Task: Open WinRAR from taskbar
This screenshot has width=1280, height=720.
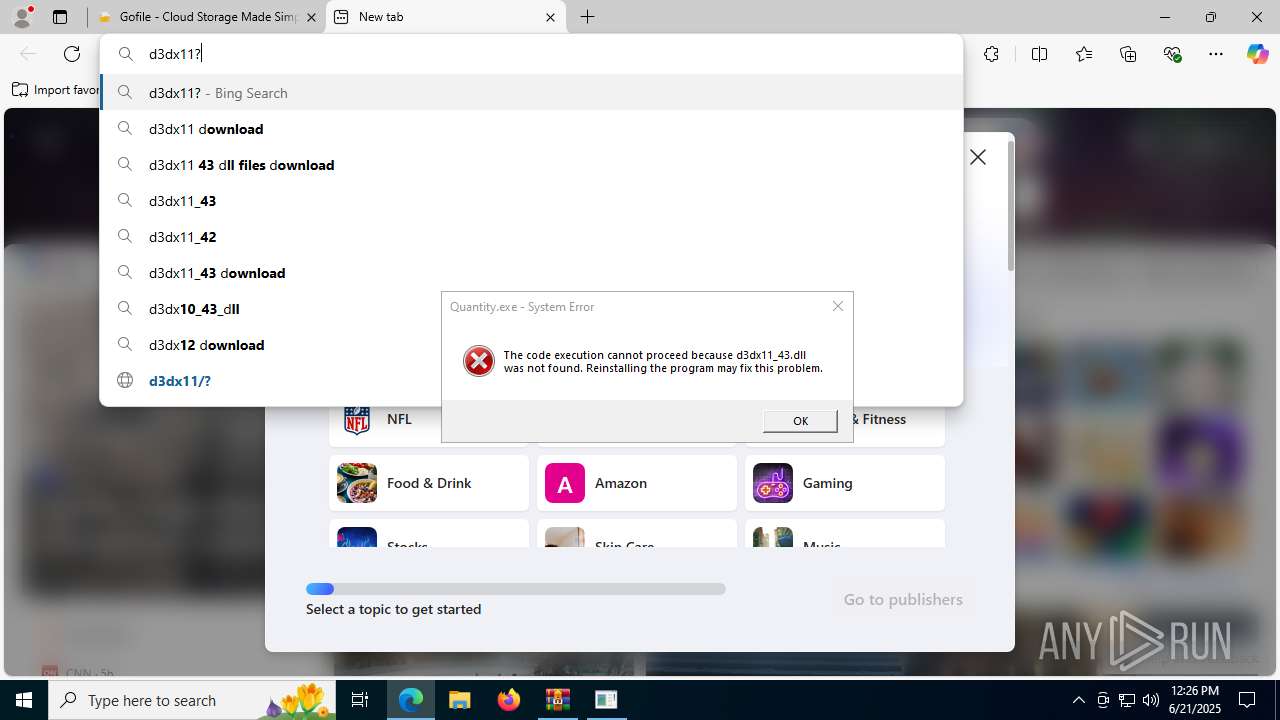Action: click(x=557, y=700)
